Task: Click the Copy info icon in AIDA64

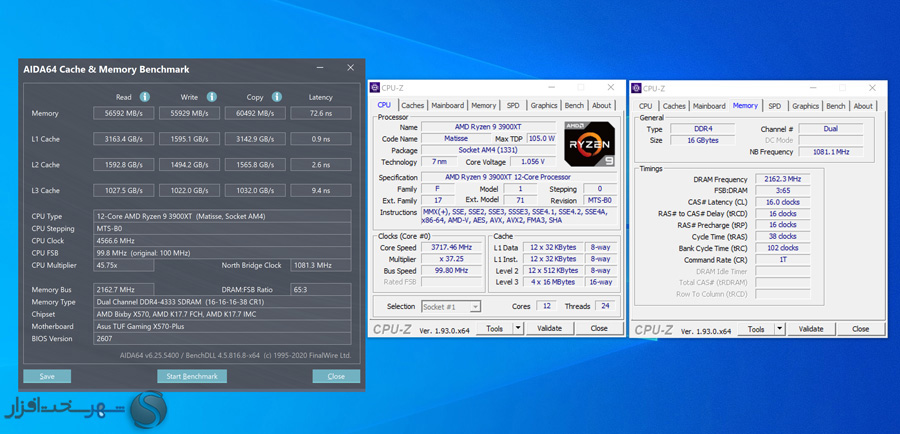Action: pyautogui.click(x=277, y=96)
